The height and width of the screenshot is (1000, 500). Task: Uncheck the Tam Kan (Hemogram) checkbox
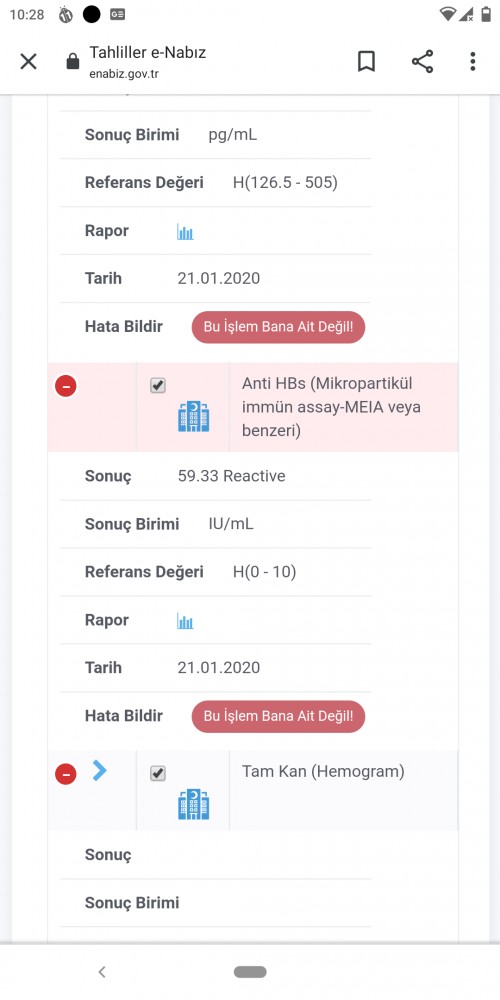point(158,774)
